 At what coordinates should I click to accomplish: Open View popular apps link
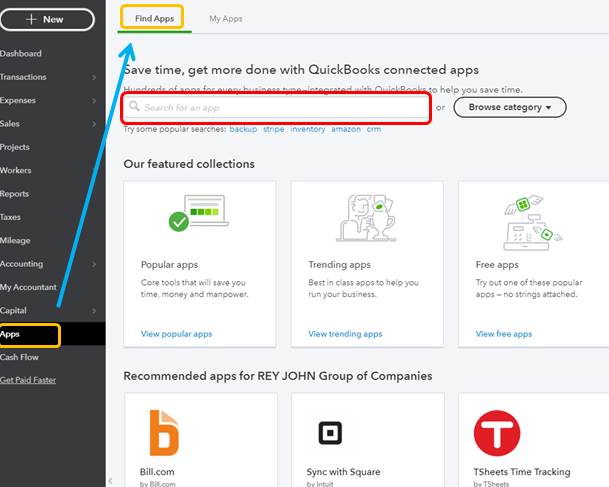[x=176, y=334]
